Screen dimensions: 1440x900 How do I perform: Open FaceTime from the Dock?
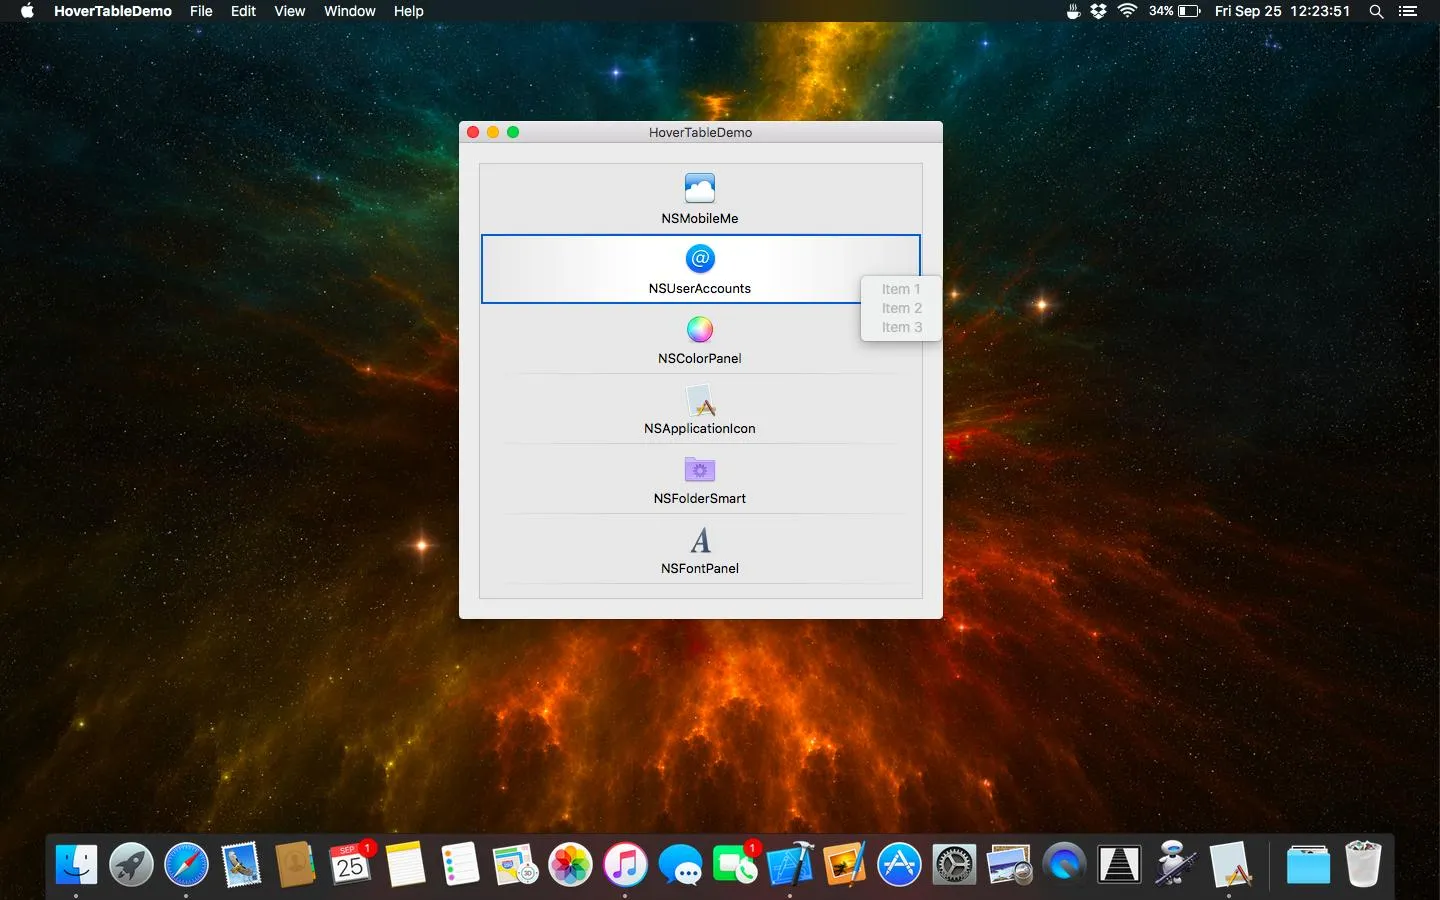click(735, 865)
